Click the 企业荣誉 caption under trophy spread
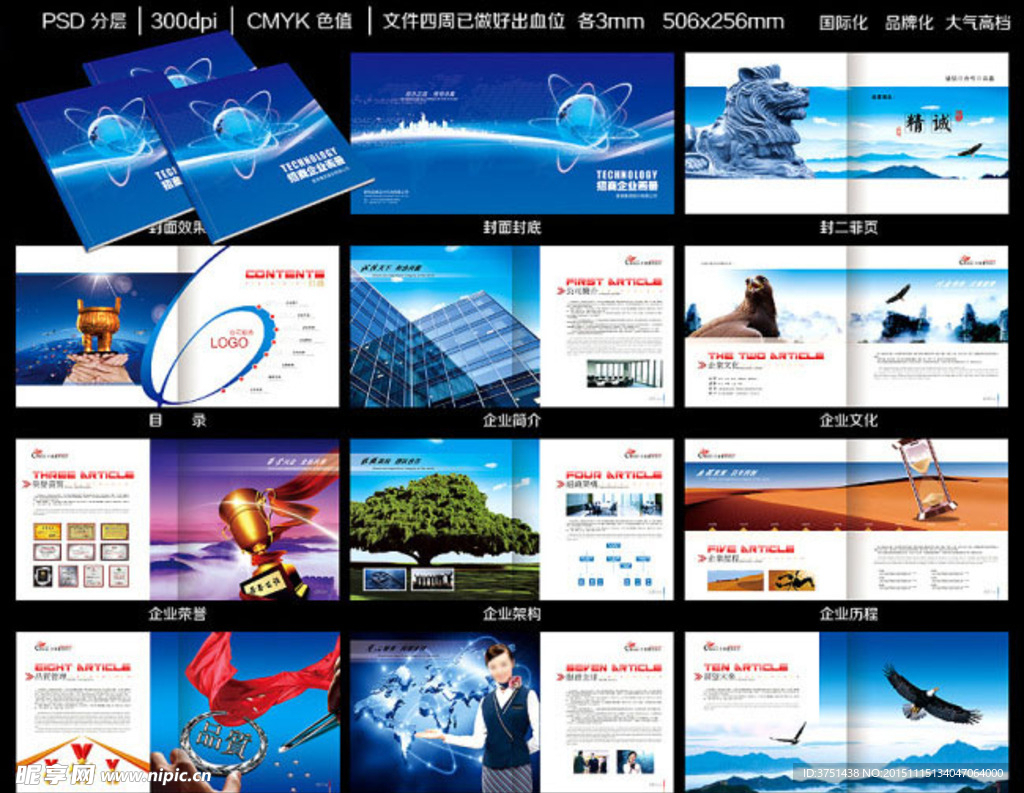Viewport: 1024px width, 793px height. [x=177, y=613]
